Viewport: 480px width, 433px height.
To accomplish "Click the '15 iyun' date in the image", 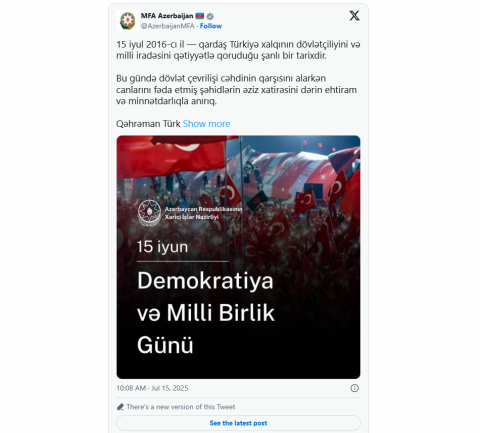I will 162,247.
